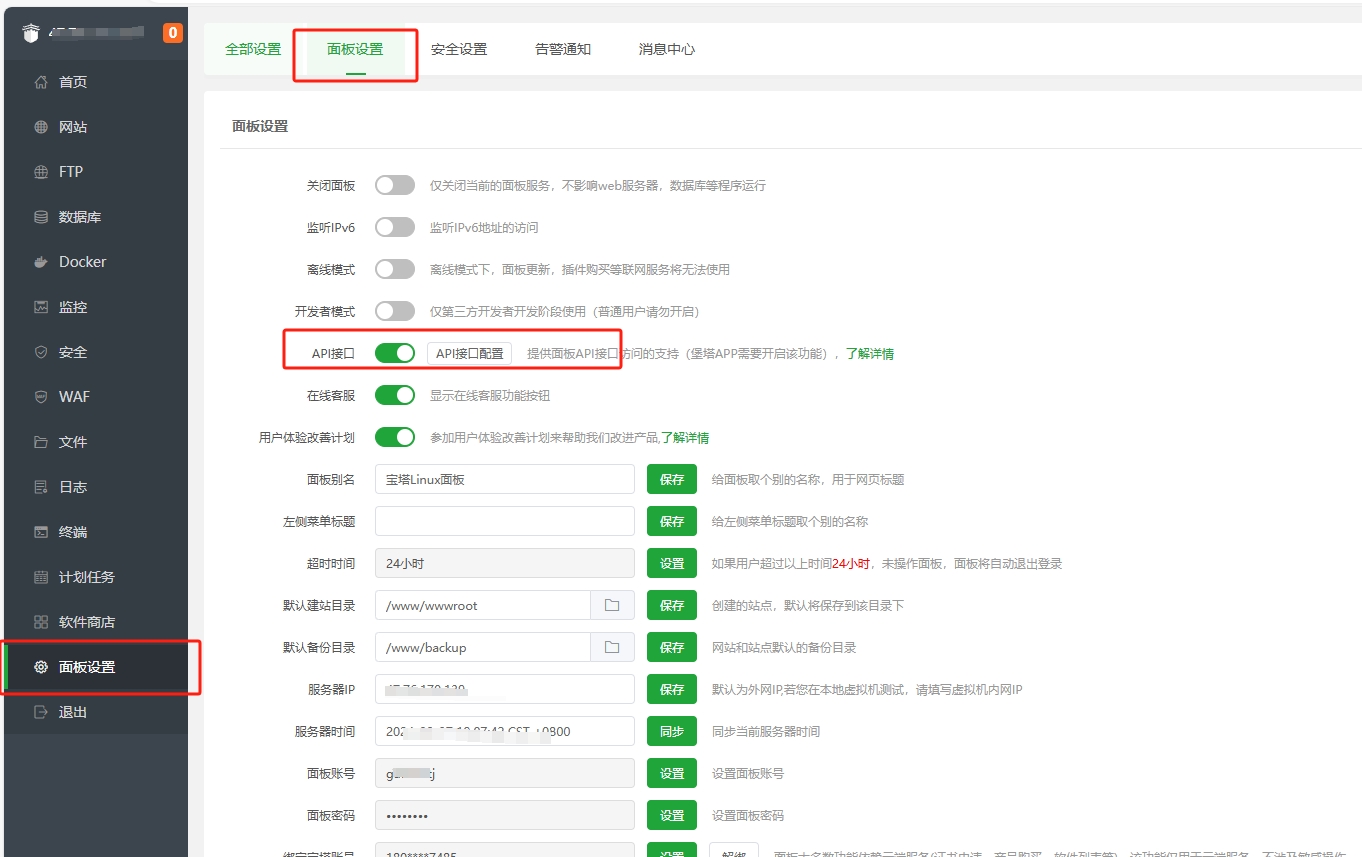Enable the 离线模式 switch
The image size is (1362, 857).
[x=395, y=269]
